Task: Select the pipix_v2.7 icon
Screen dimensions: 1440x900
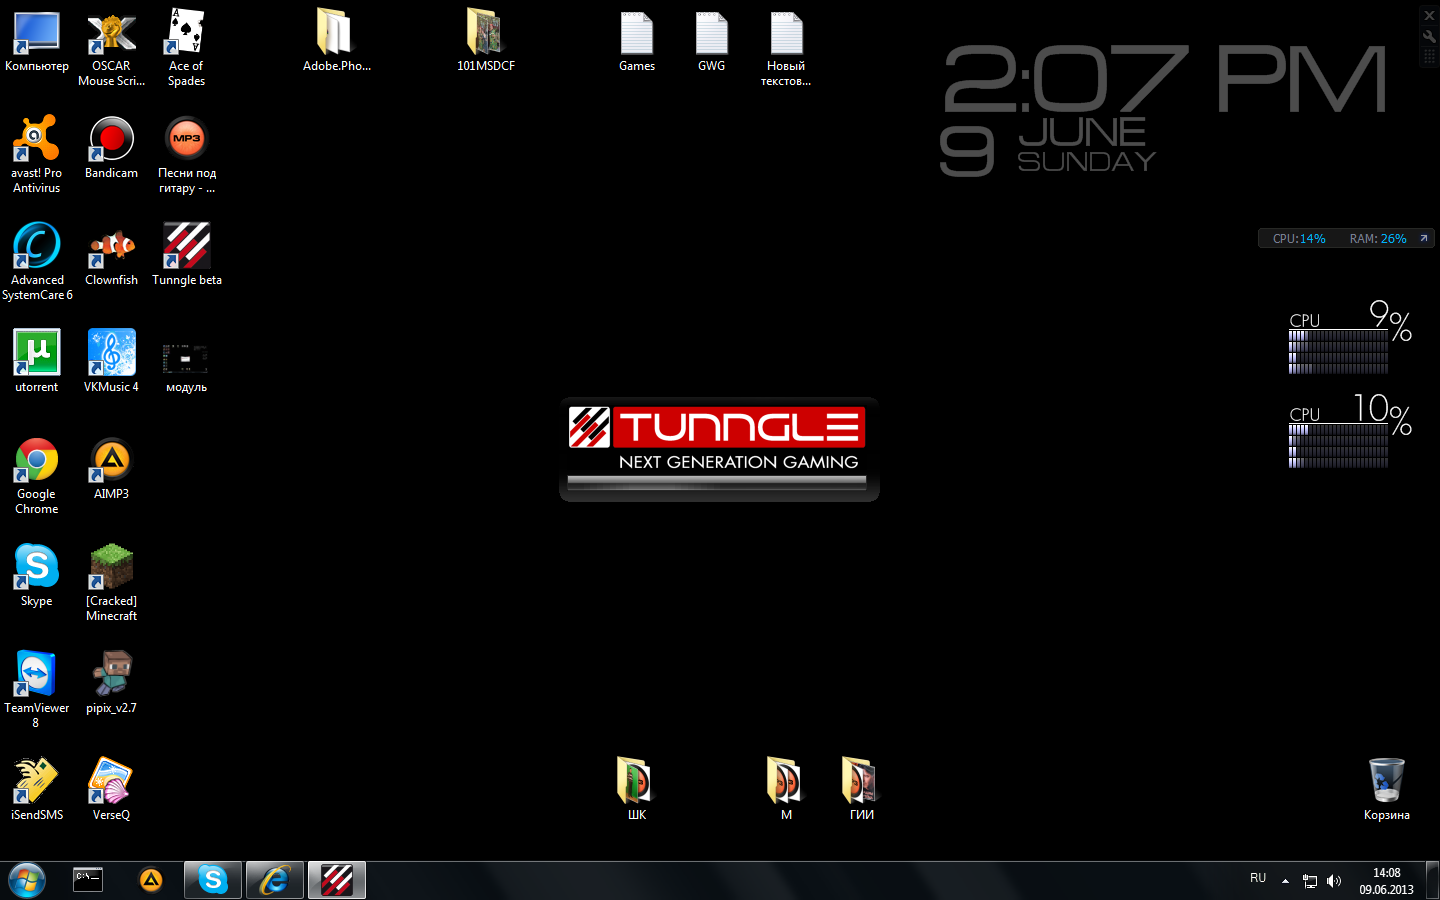Action: pyautogui.click(x=111, y=683)
